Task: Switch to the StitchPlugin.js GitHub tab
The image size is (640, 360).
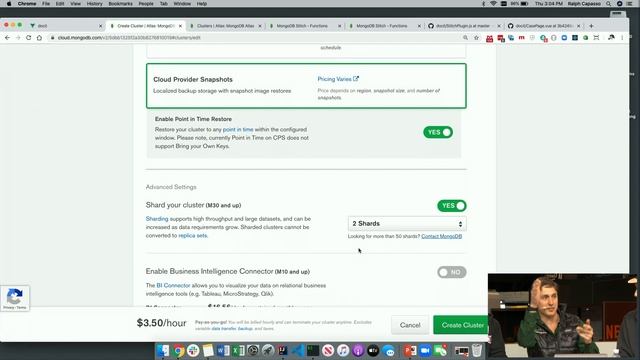Action: [x=463, y=26]
